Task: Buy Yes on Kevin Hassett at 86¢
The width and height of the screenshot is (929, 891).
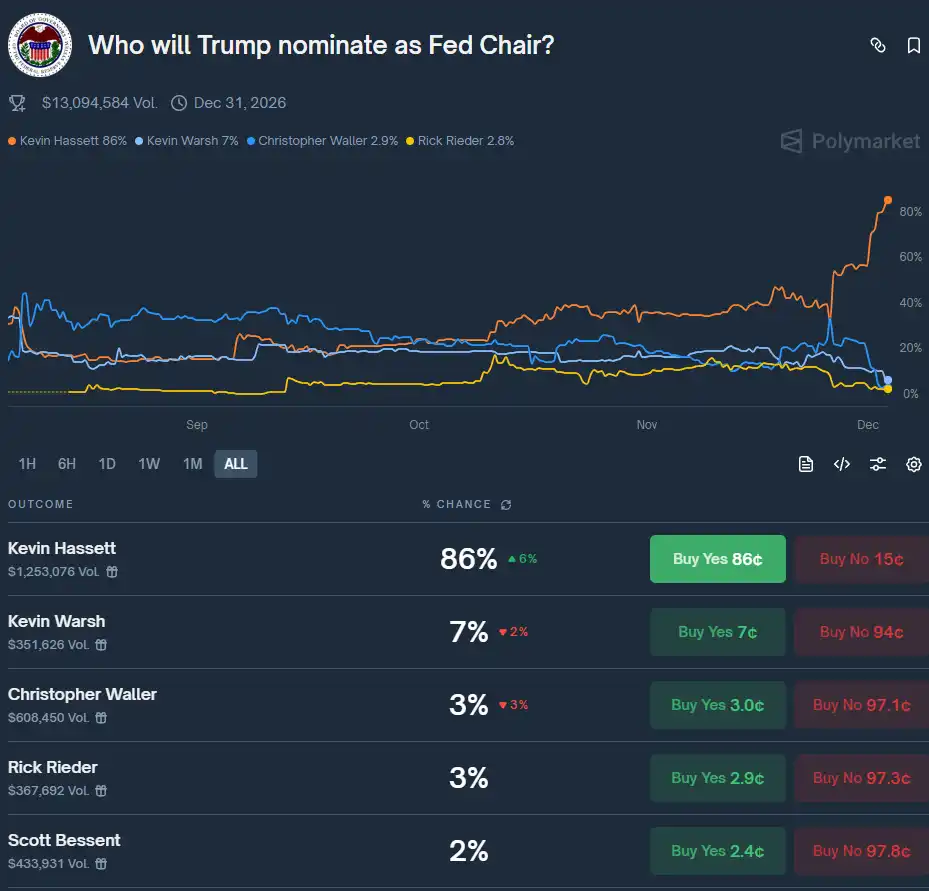Action: (x=717, y=559)
